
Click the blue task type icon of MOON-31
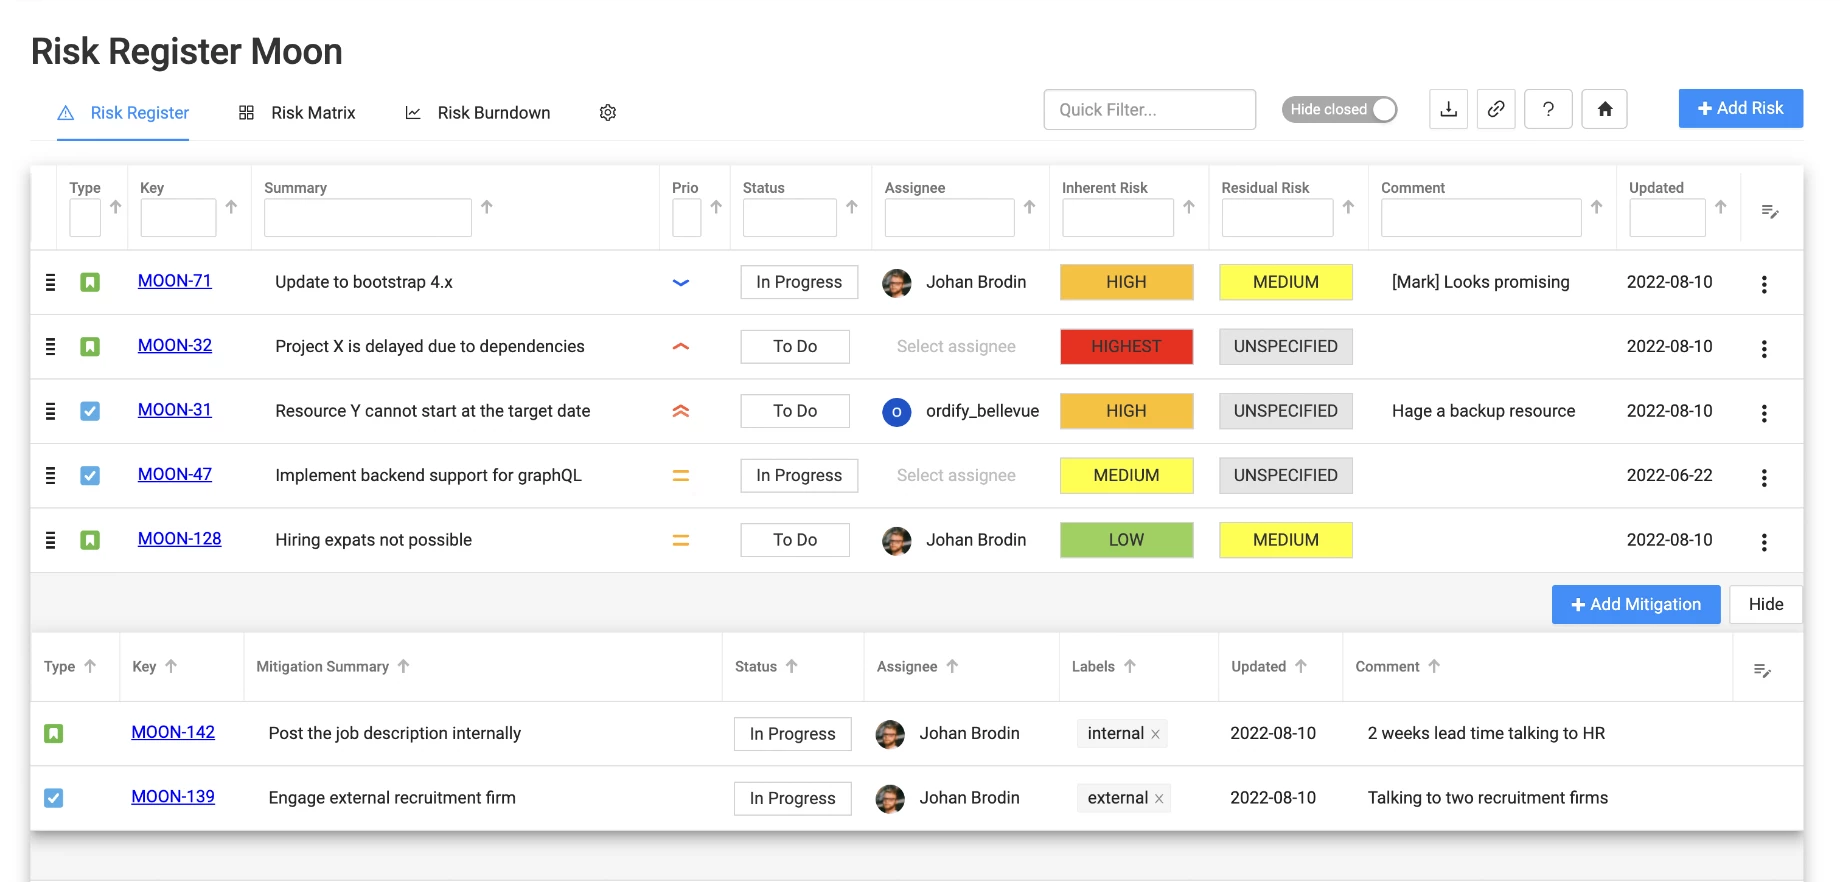(90, 411)
